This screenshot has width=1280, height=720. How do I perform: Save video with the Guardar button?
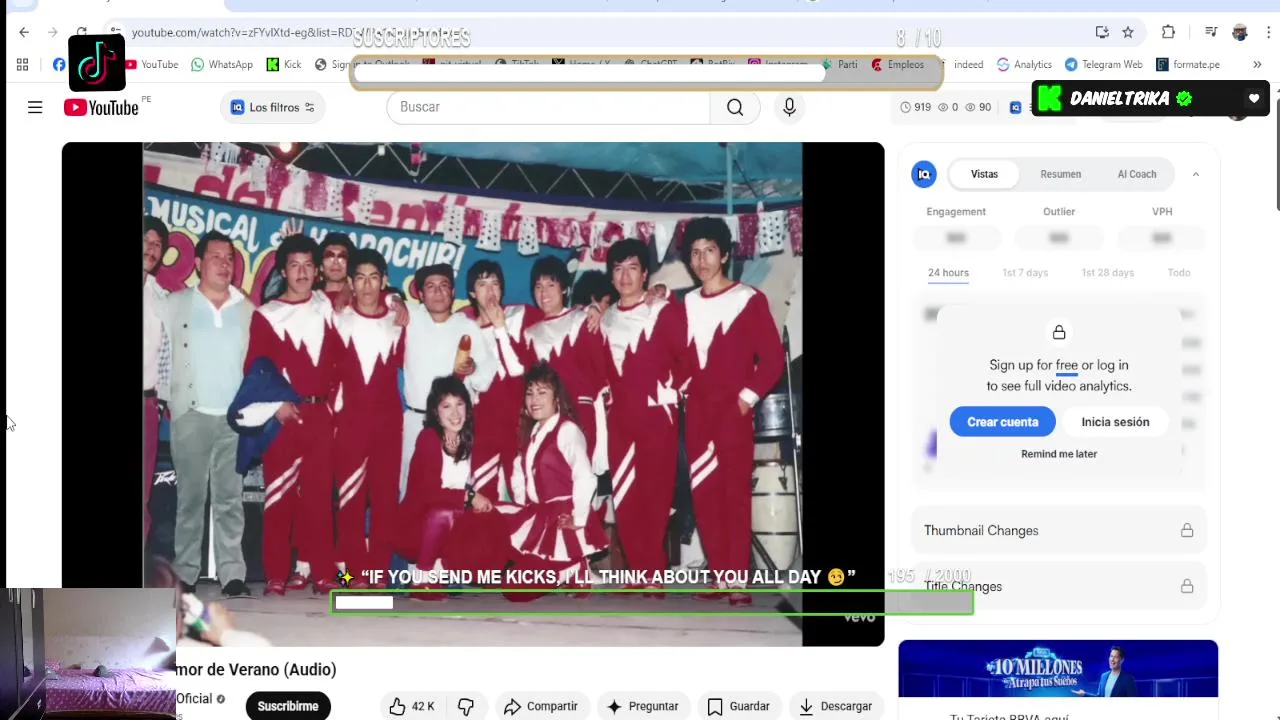pyautogui.click(x=739, y=706)
